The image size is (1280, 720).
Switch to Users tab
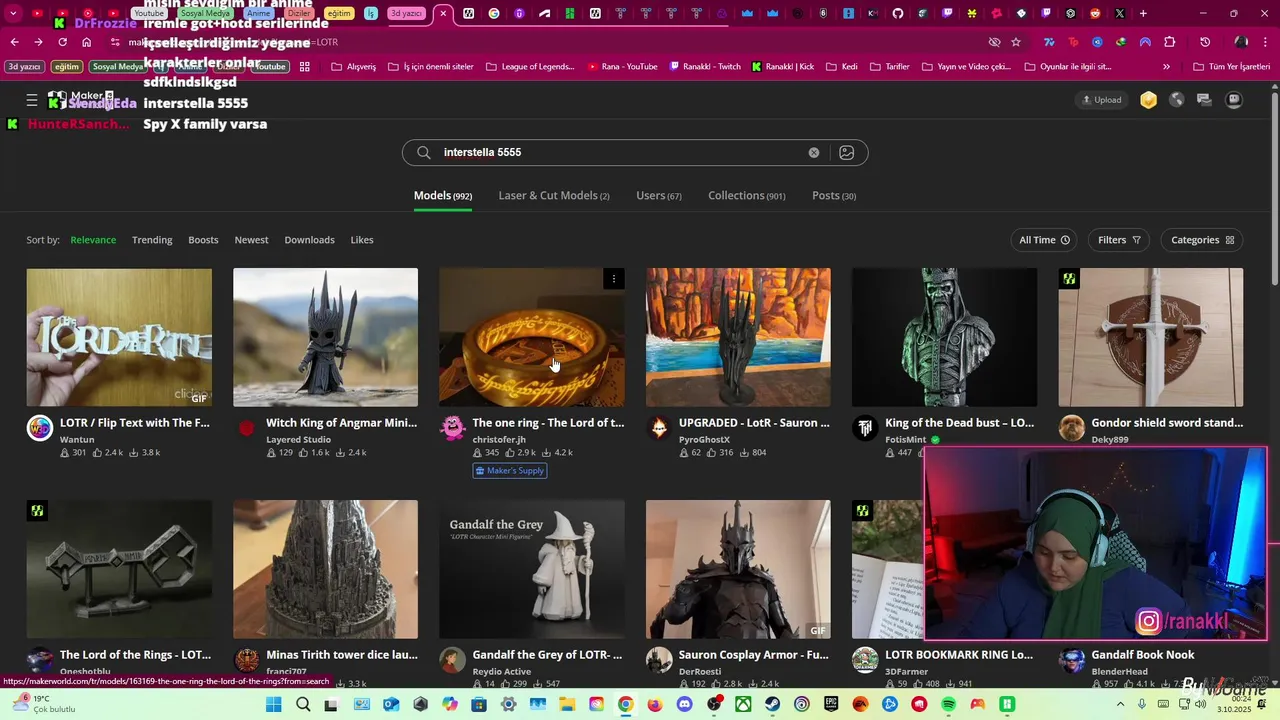click(x=659, y=196)
